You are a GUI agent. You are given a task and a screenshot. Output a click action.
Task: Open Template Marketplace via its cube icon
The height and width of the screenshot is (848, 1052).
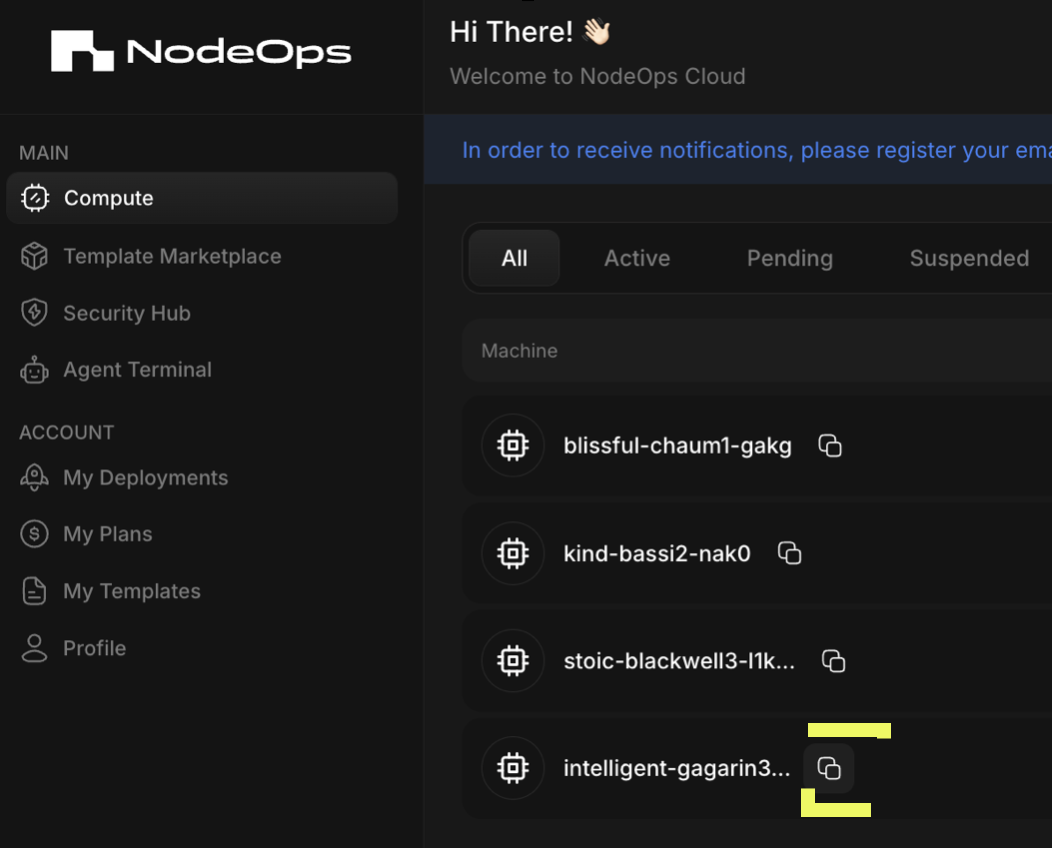point(34,256)
